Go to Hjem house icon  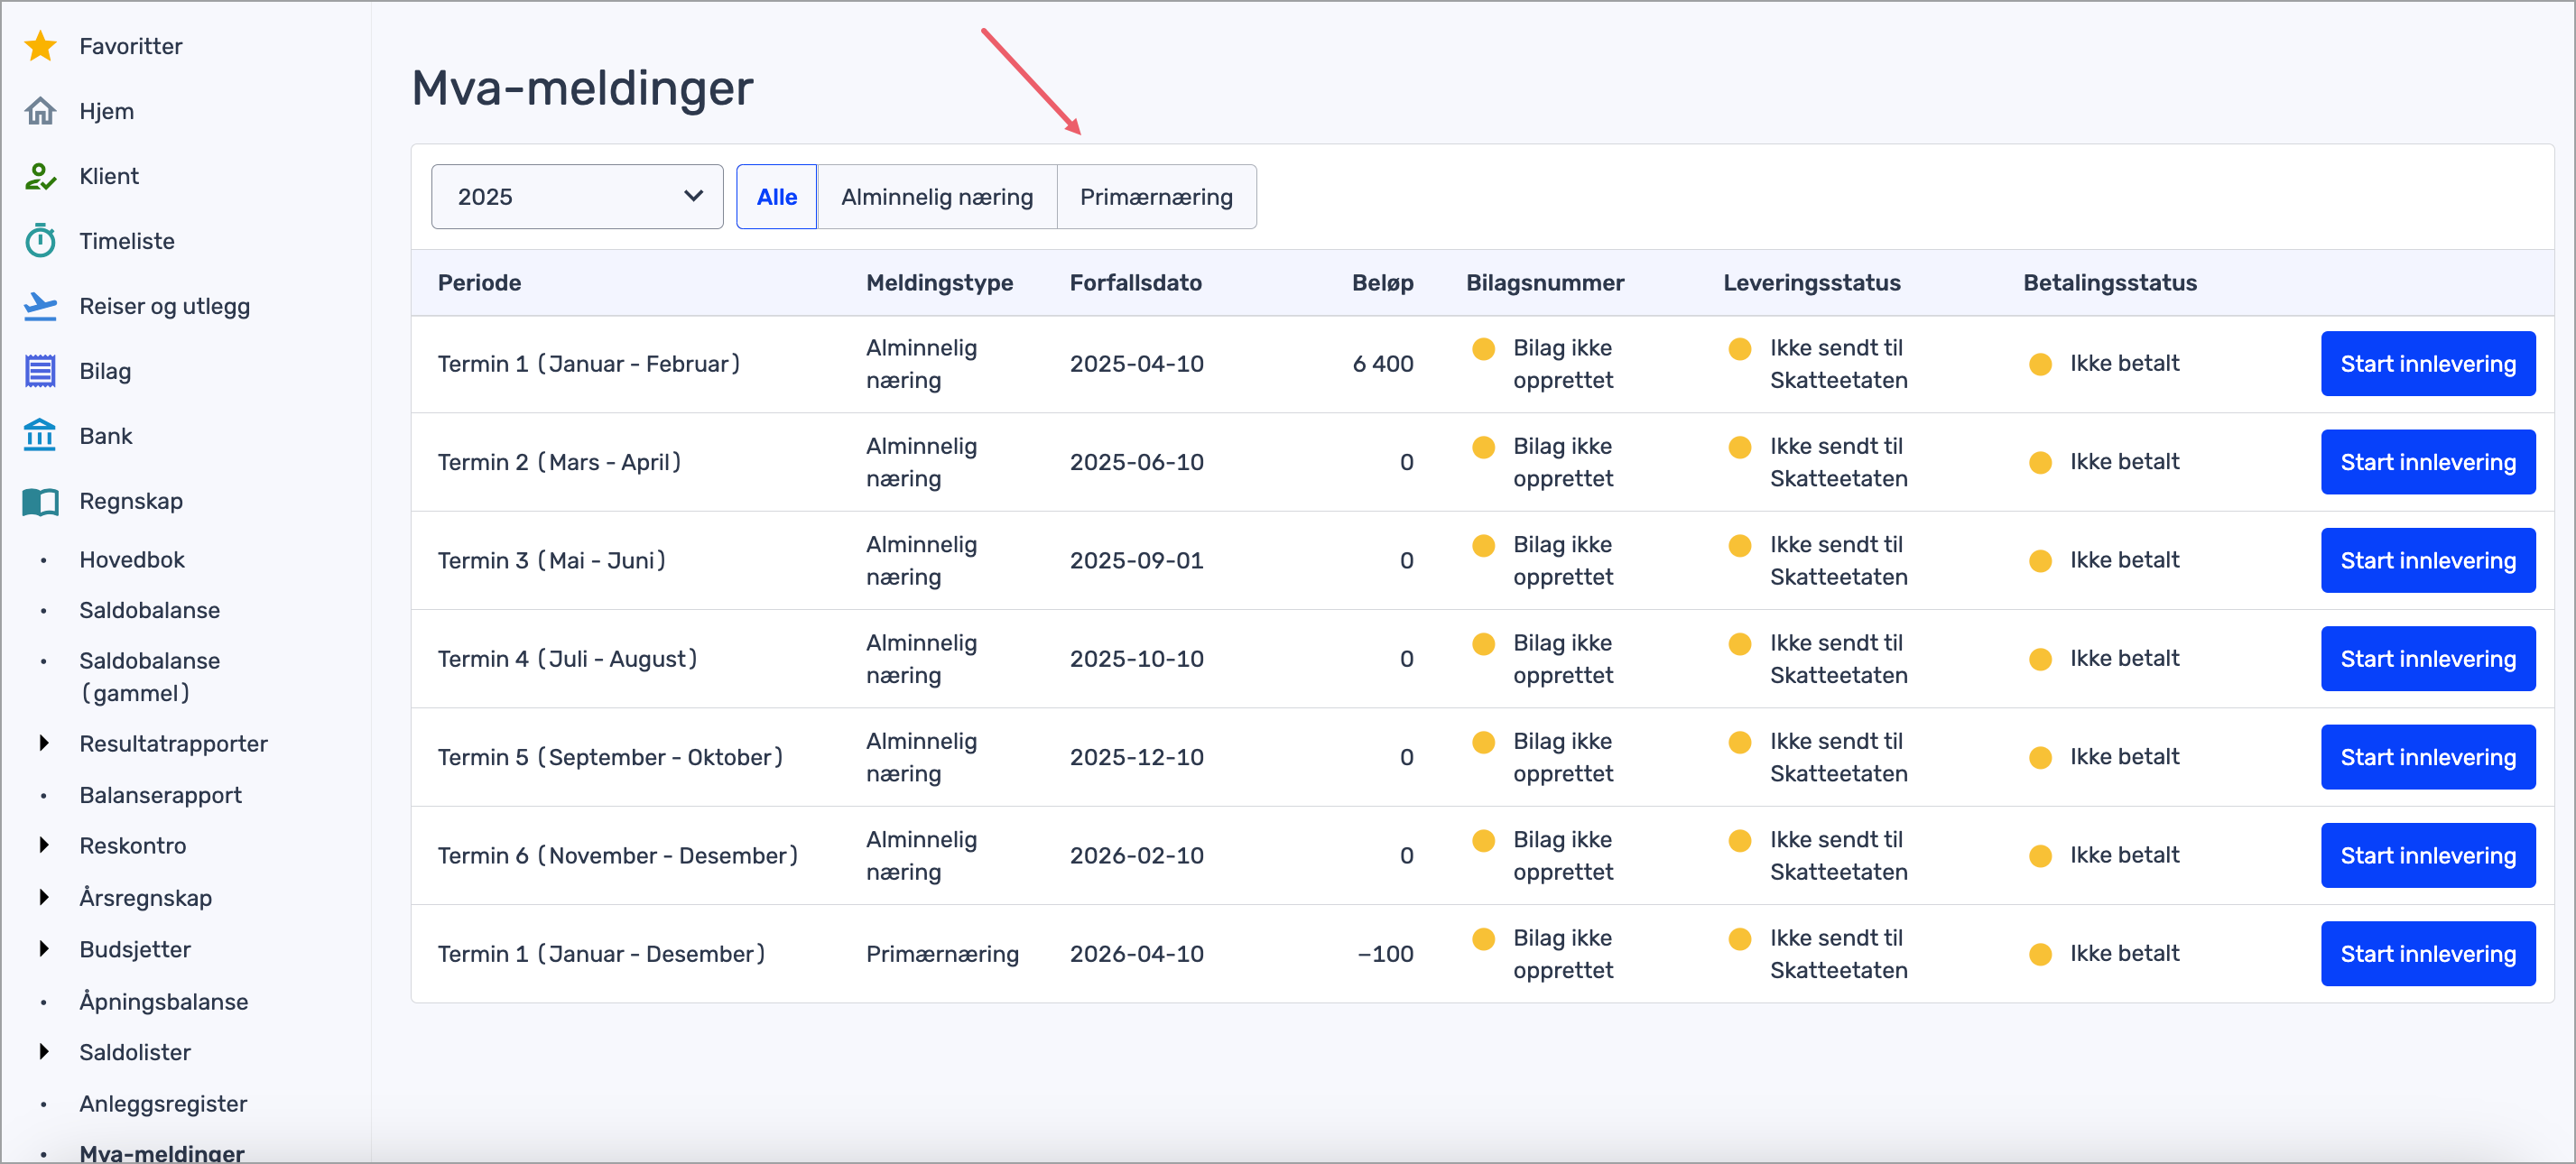(x=40, y=111)
